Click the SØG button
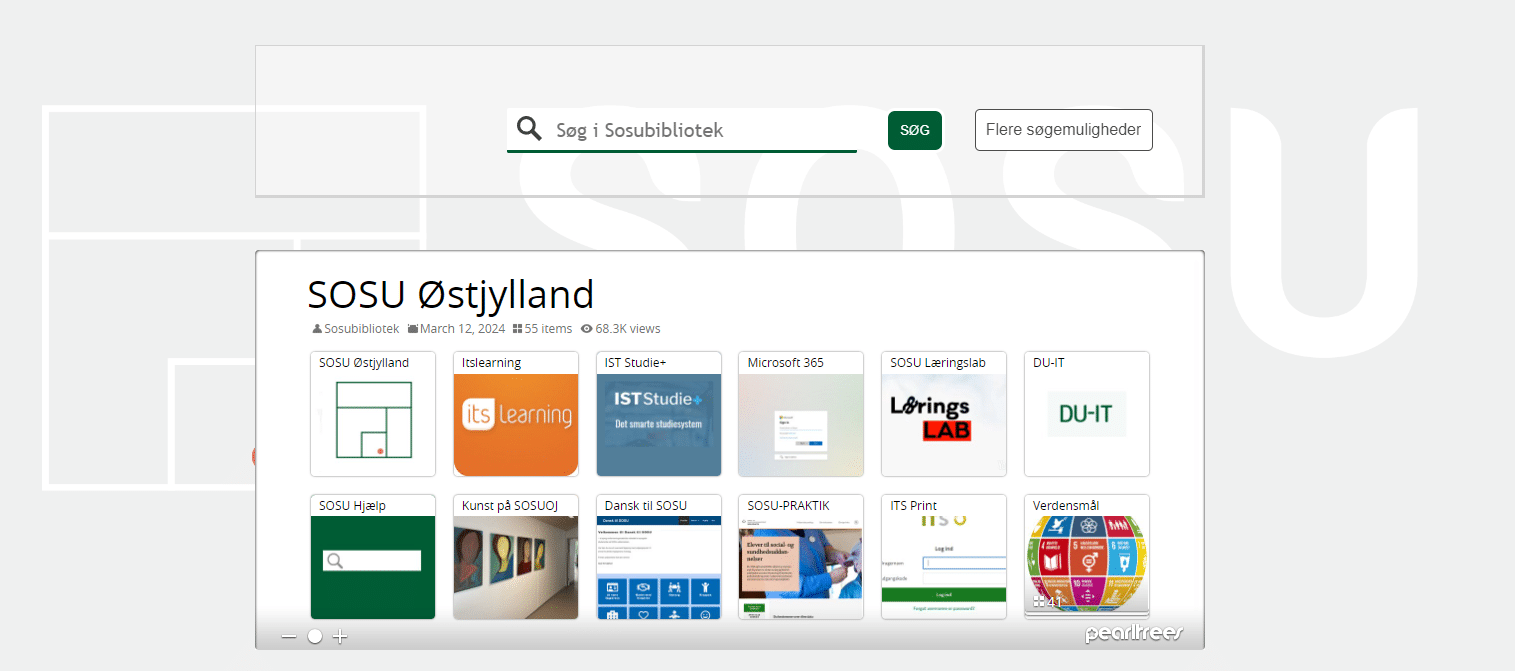The width and height of the screenshot is (1515, 671). click(x=914, y=130)
